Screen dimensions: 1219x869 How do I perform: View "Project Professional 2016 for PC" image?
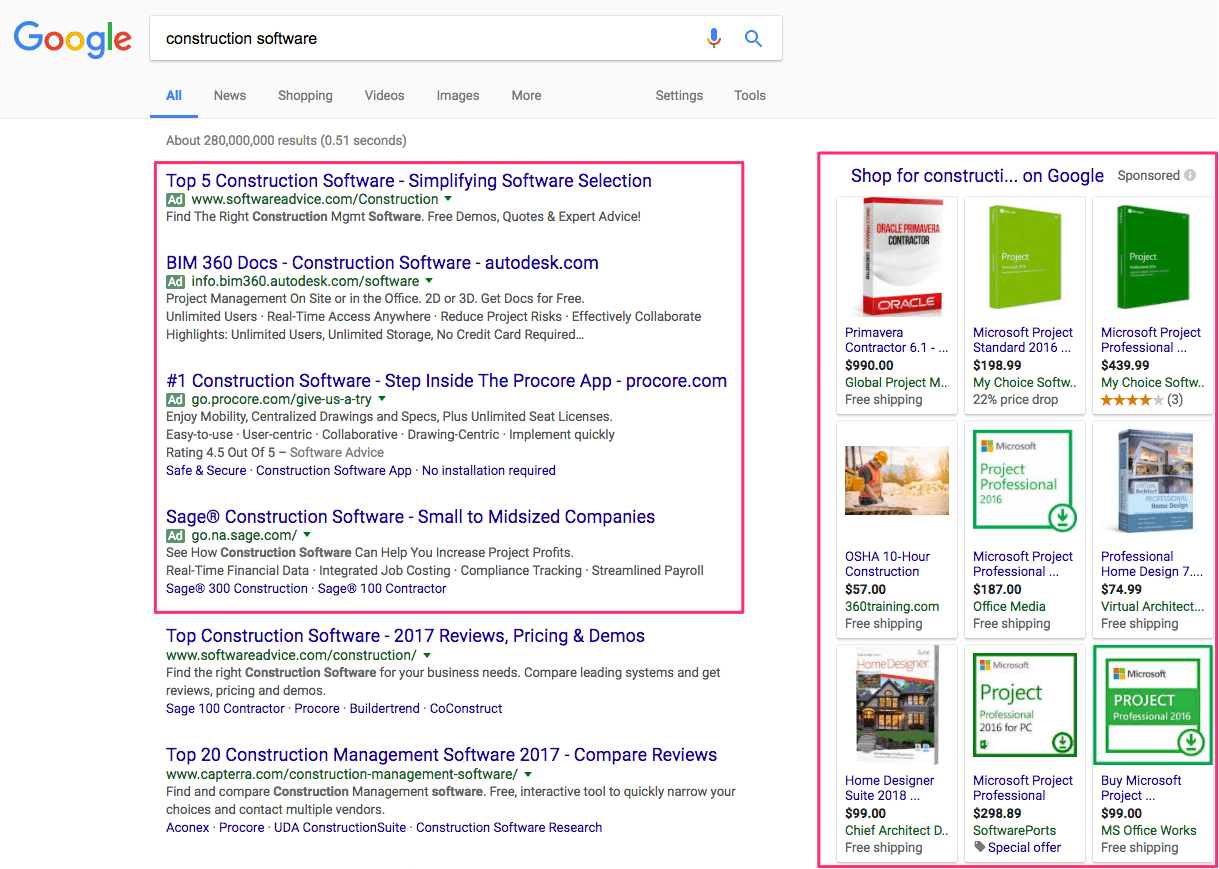tap(1023, 705)
